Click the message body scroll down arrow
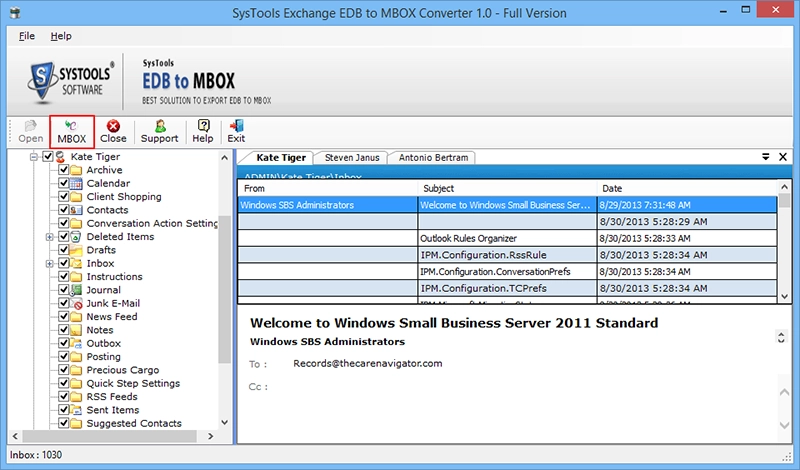 [x=785, y=425]
